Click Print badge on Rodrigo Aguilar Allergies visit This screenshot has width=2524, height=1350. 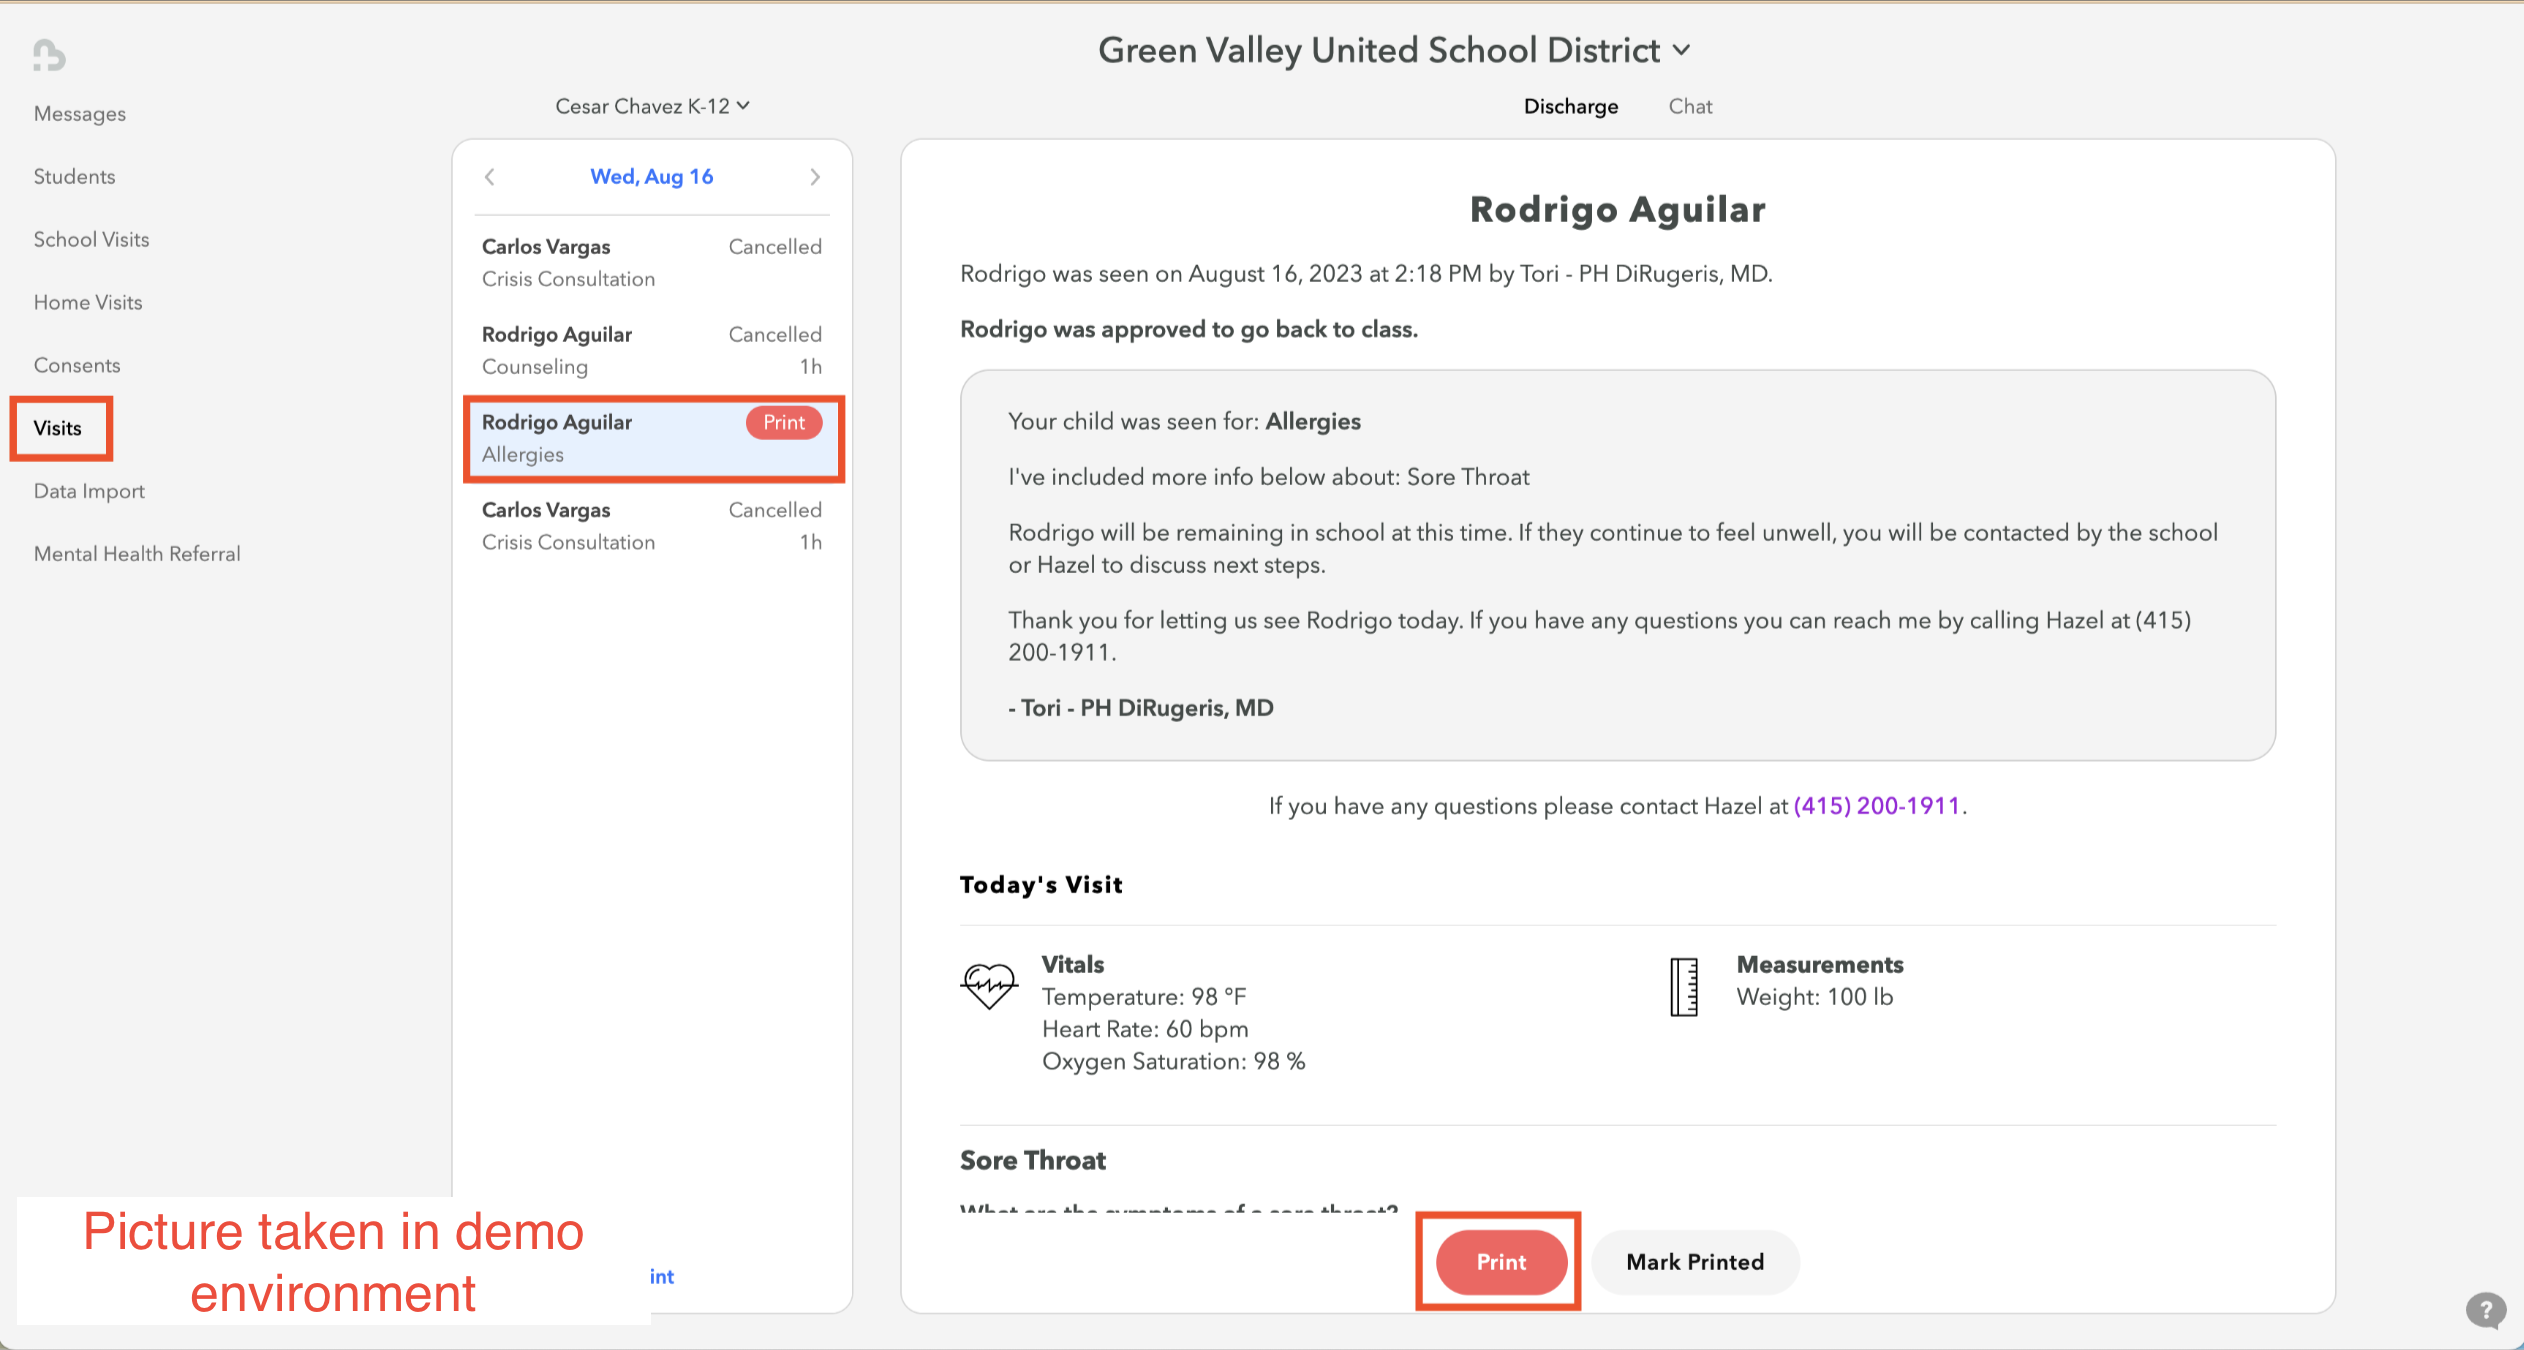coord(784,423)
